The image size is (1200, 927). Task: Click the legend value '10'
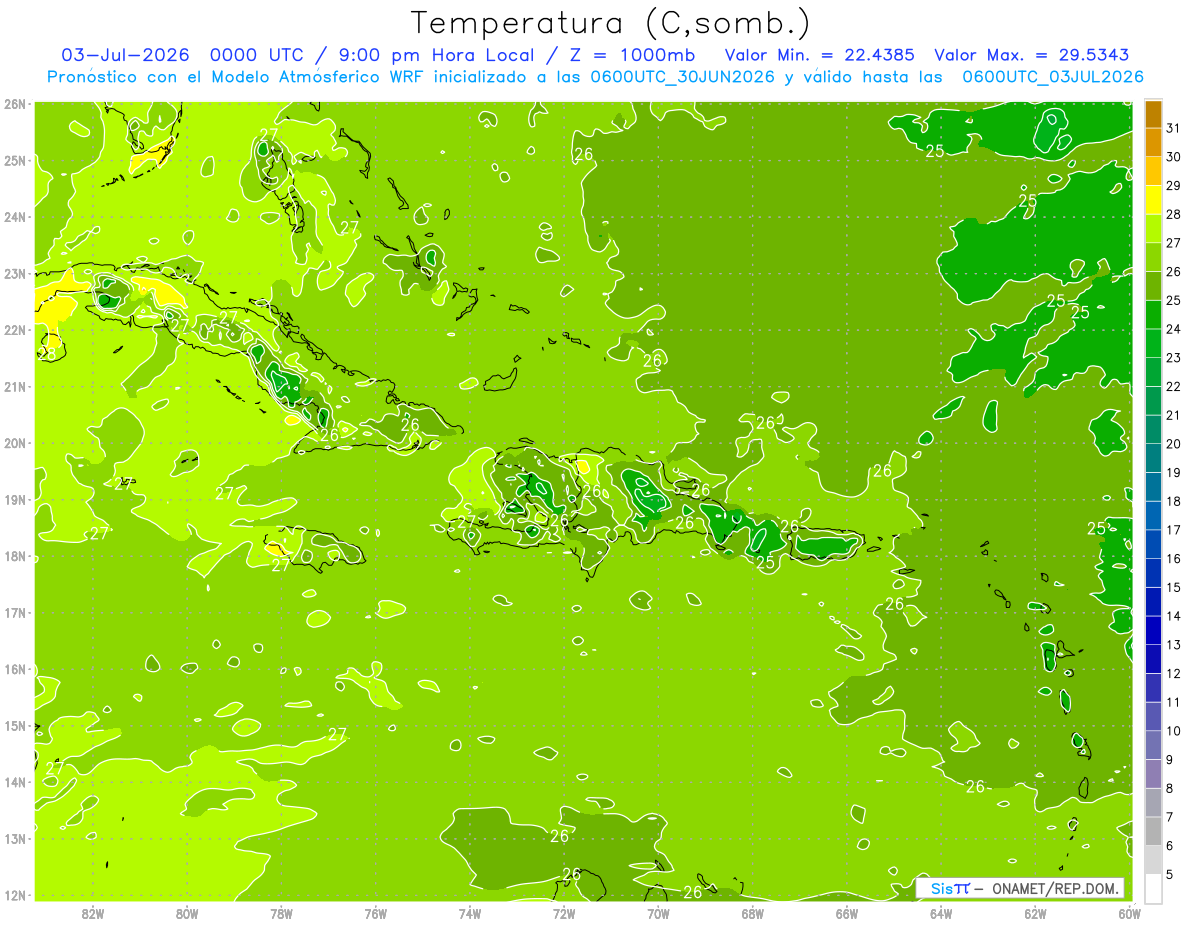(1174, 731)
